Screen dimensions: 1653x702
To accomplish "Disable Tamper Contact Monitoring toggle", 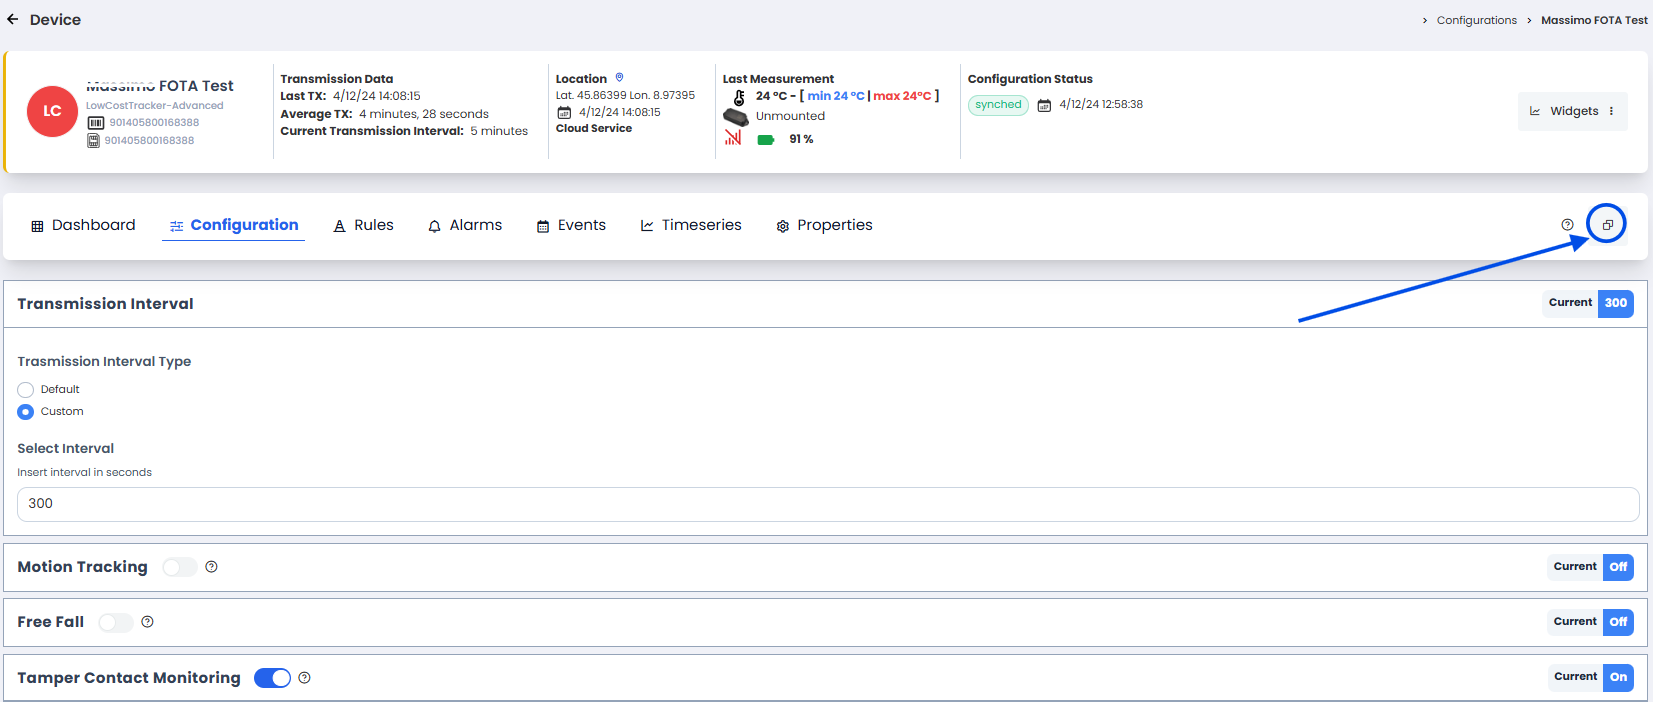I will coord(272,678).
